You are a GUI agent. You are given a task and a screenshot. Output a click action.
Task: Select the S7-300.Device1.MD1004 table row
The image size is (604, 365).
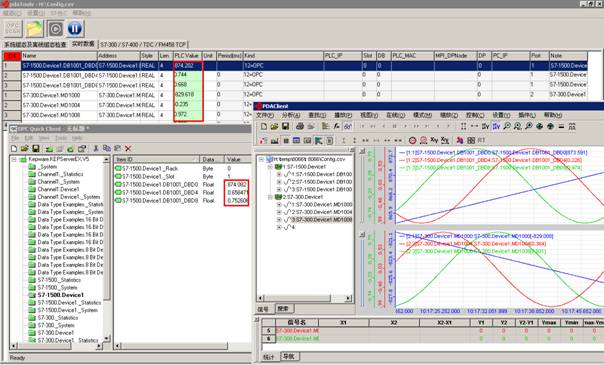click(x=295, y=105)
